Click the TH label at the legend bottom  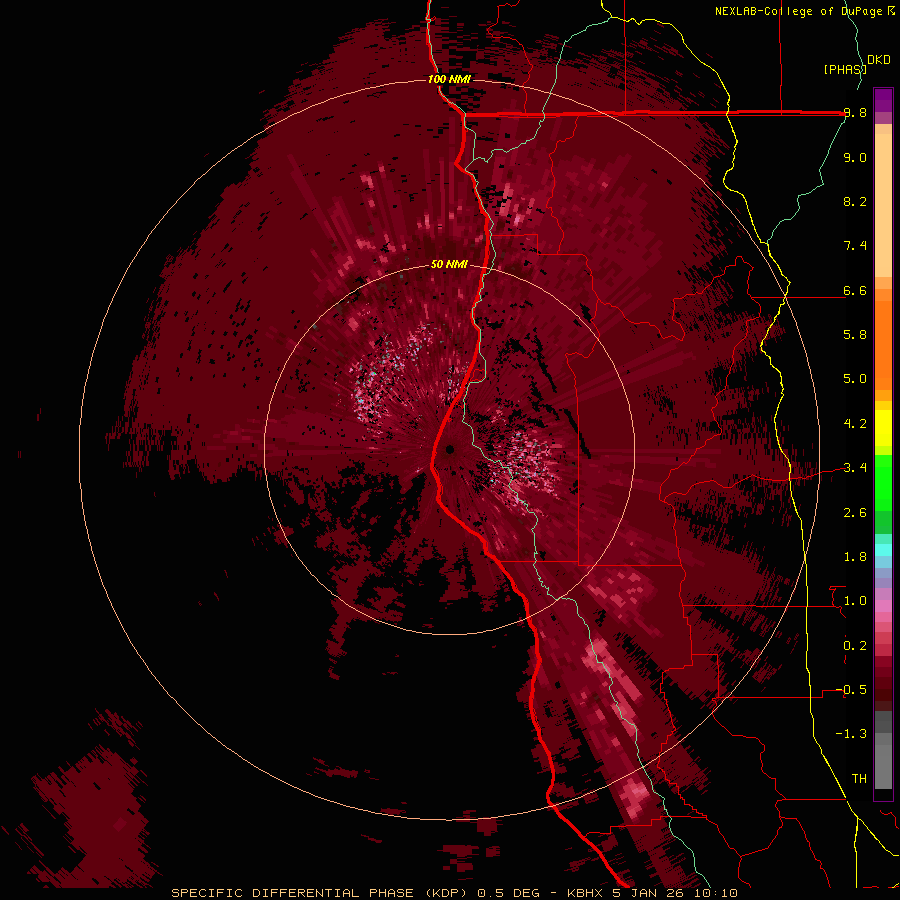(859, 779)
